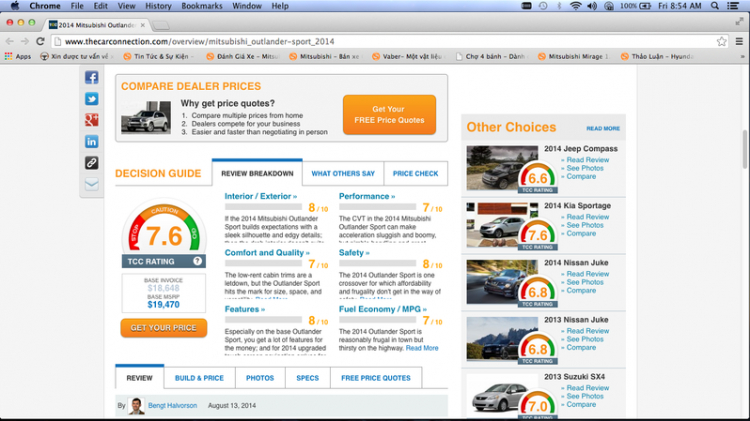Read Review for 2014 Jeep Compass

pos(587,160)
